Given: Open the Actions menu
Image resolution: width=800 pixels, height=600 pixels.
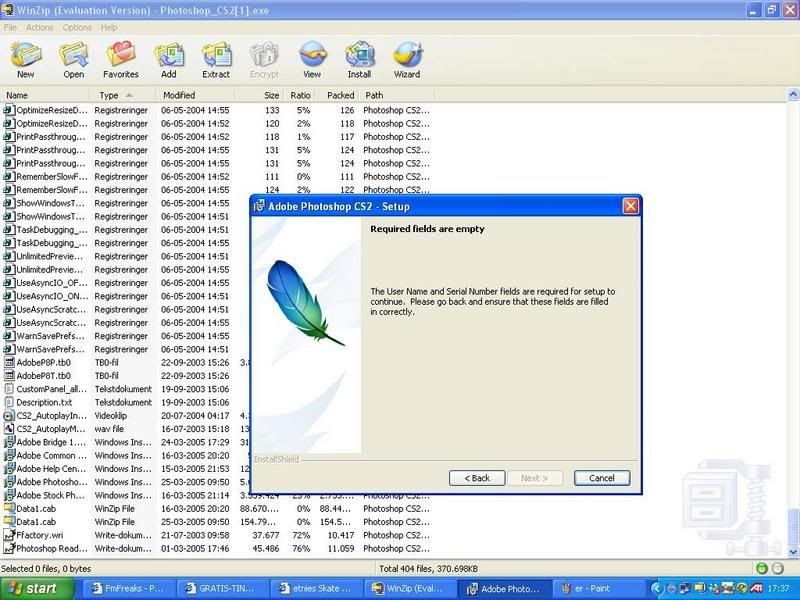Looking at the screenshot, I should point(39,28).
